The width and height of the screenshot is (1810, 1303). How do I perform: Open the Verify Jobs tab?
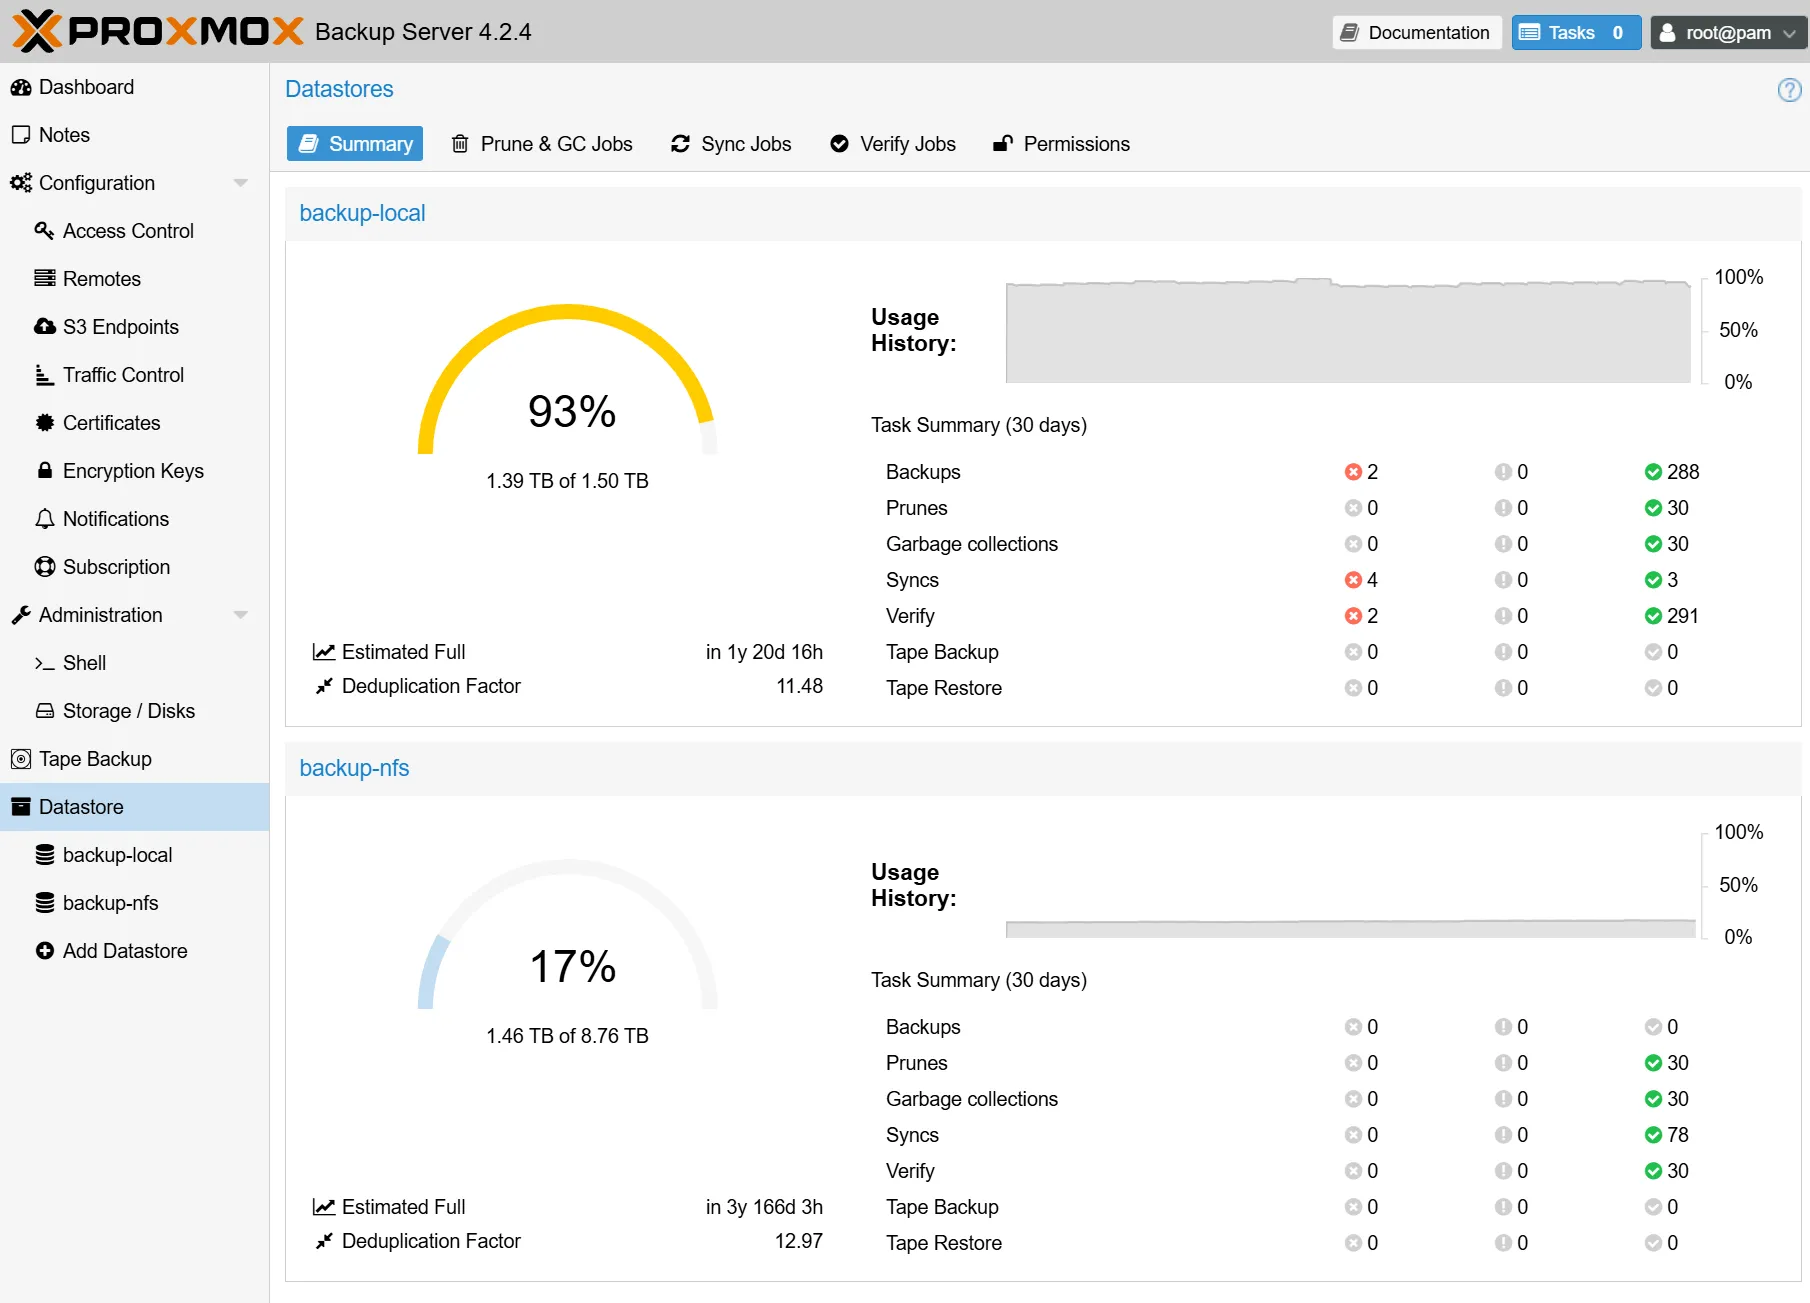(893, 144)
